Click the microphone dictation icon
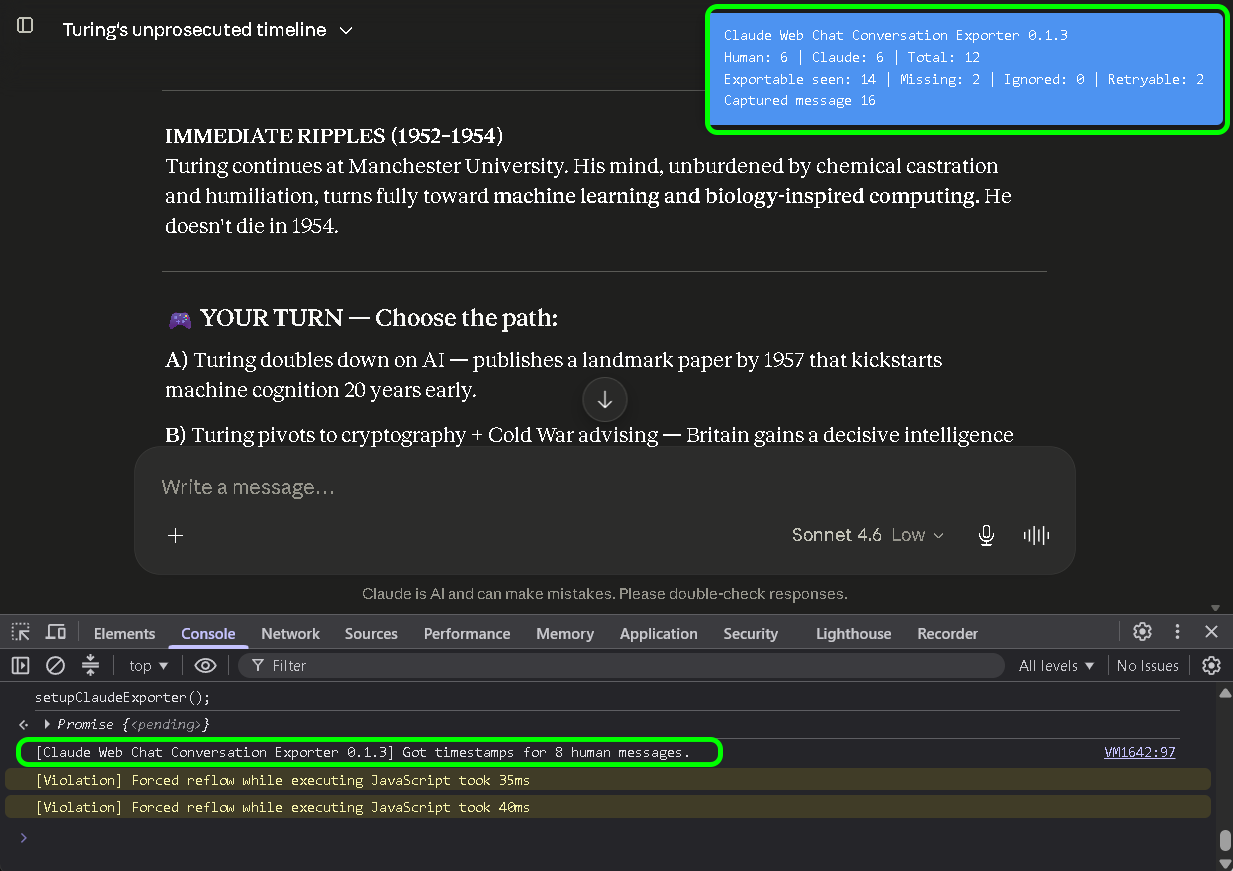 [x=986, y=536]
